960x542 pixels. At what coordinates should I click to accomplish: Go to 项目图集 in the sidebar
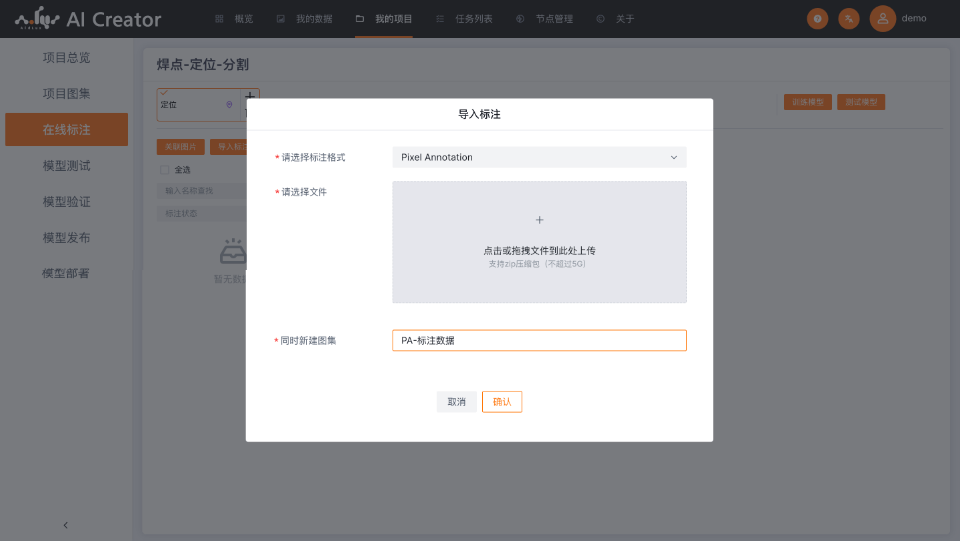66,94
